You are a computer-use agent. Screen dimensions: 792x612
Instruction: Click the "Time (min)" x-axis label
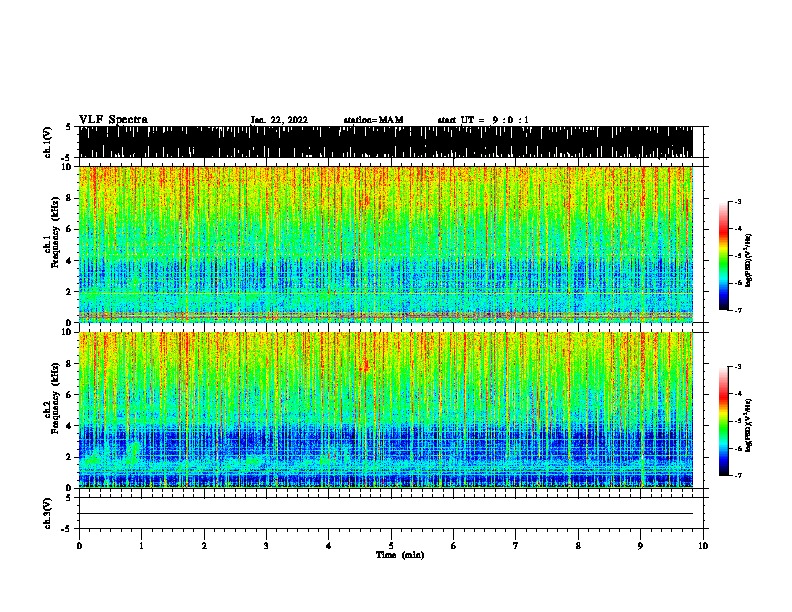click(x=400, y=555)
